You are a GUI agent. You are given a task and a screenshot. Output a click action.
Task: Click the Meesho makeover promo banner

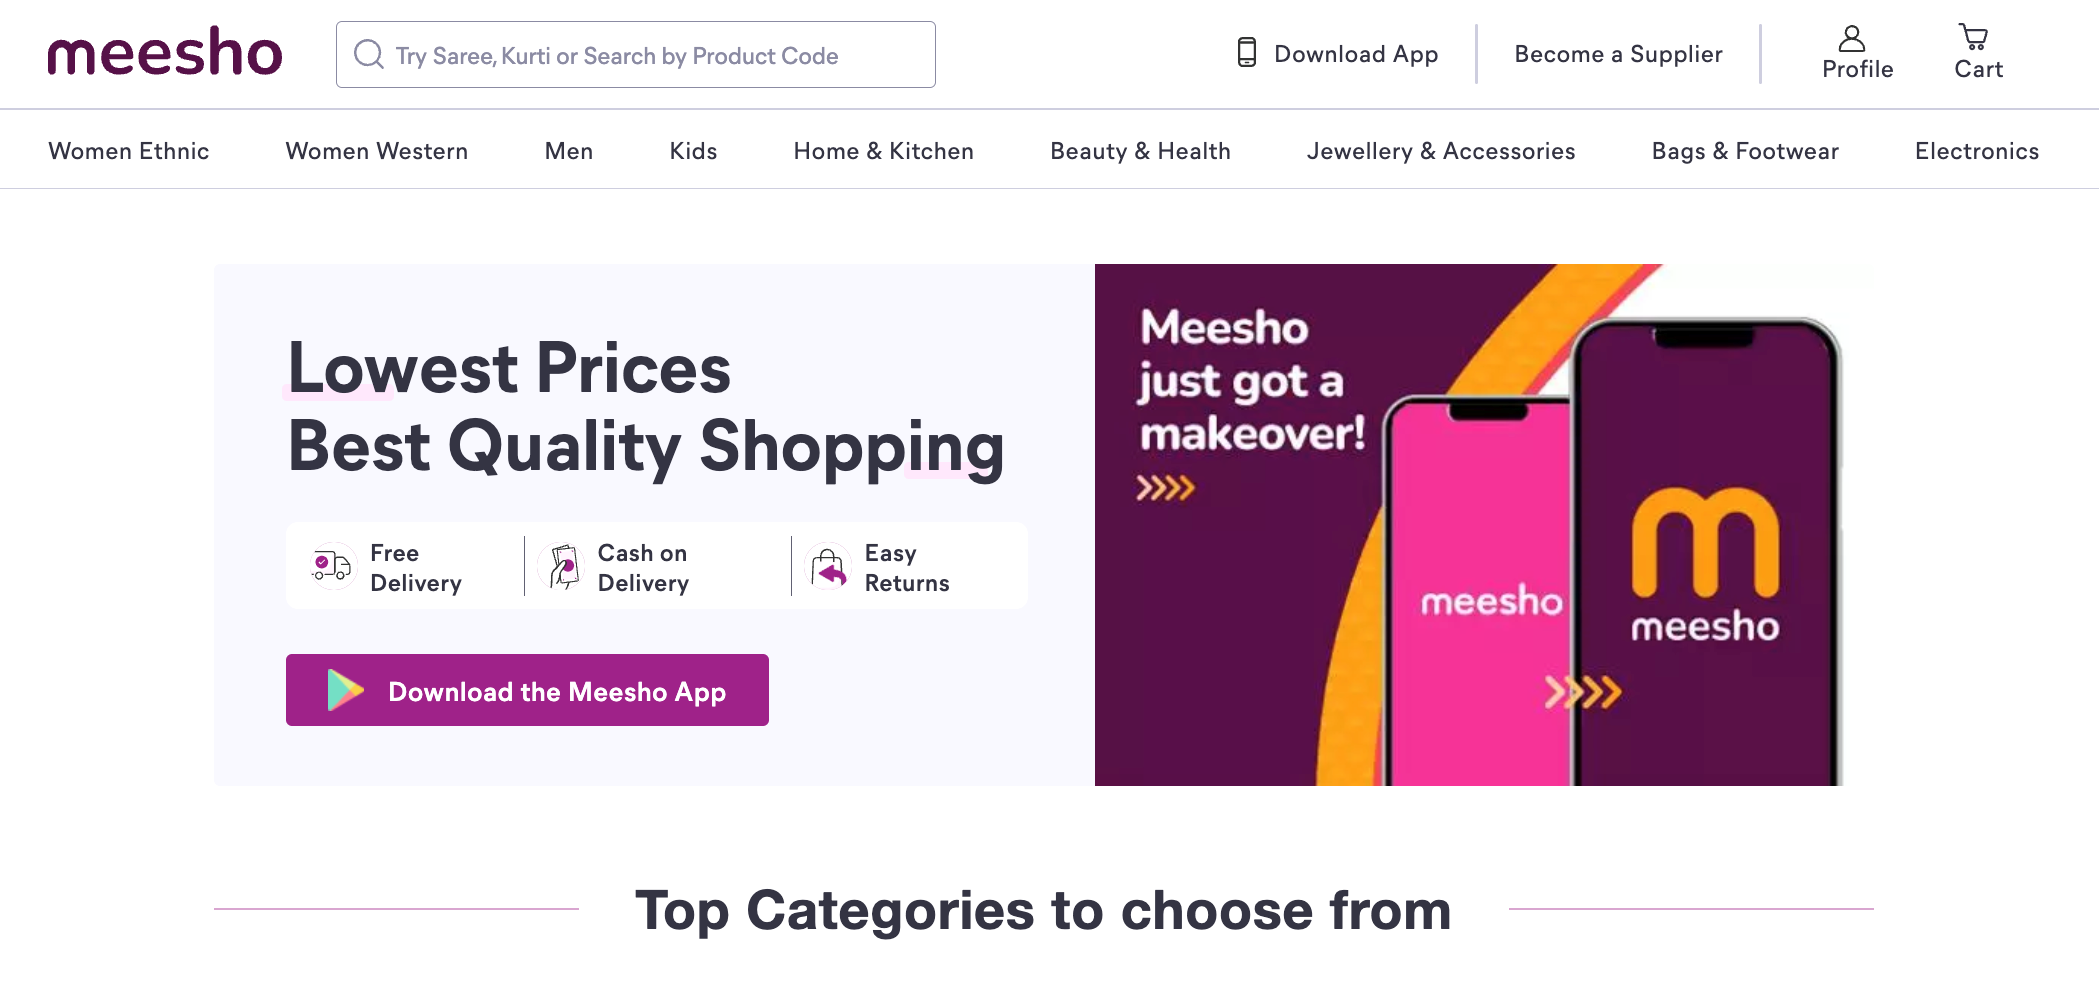(x=1468, y=525)
